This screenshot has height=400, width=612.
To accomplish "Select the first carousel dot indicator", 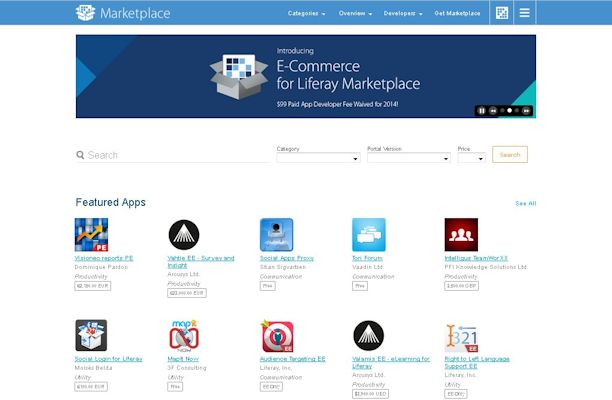I will click(x=502, y=111).
